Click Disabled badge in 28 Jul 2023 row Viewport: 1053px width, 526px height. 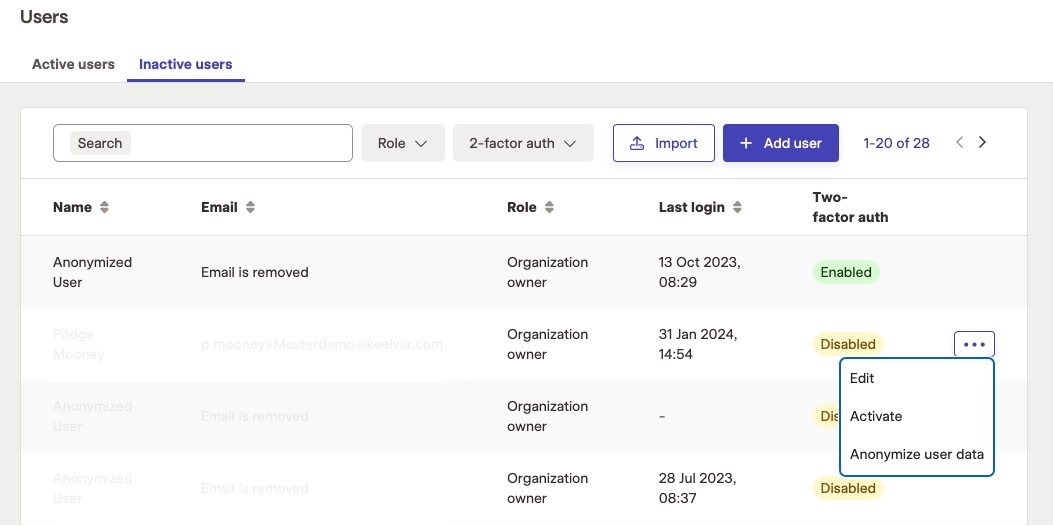(848, 488)
